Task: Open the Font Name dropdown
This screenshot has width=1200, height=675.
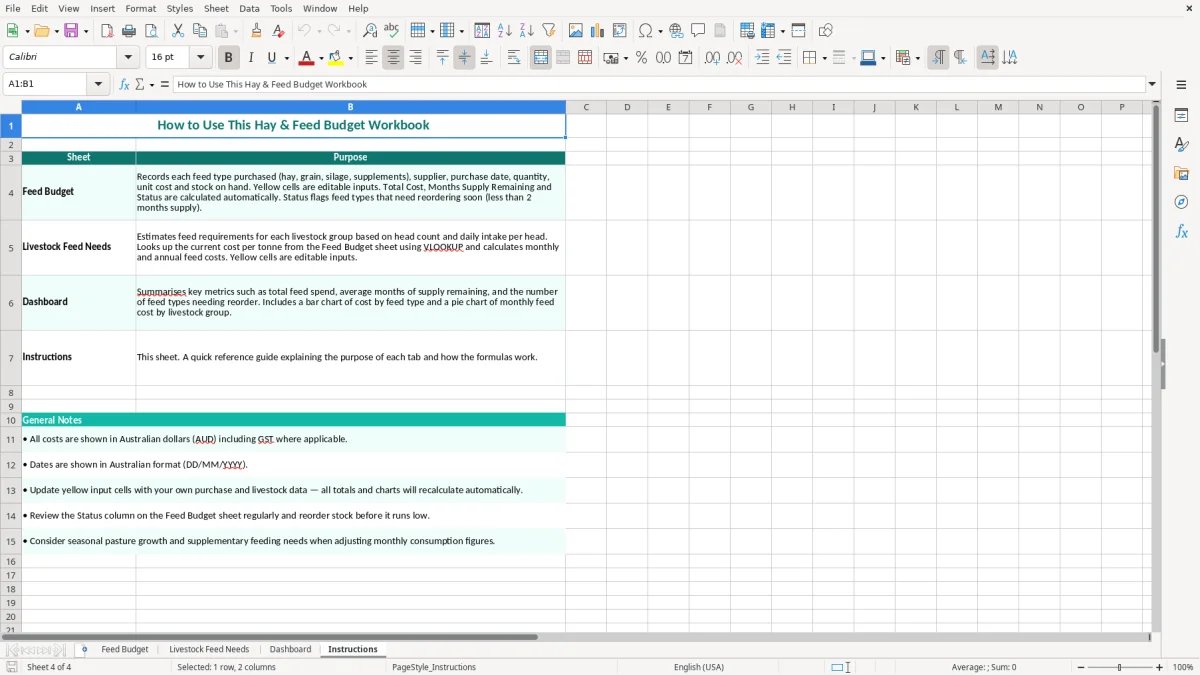Action: click(x=128, y=58)
